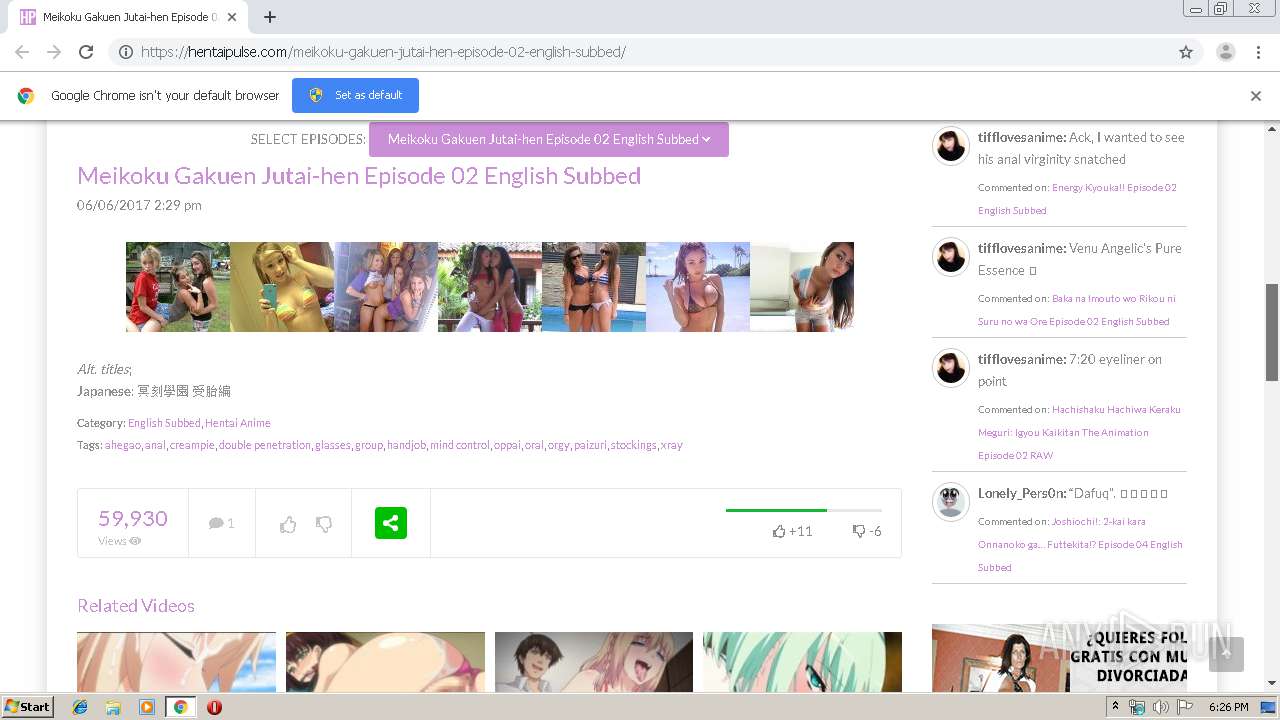
Task: Click the mind control tag
Action: (x=460, y=445)
